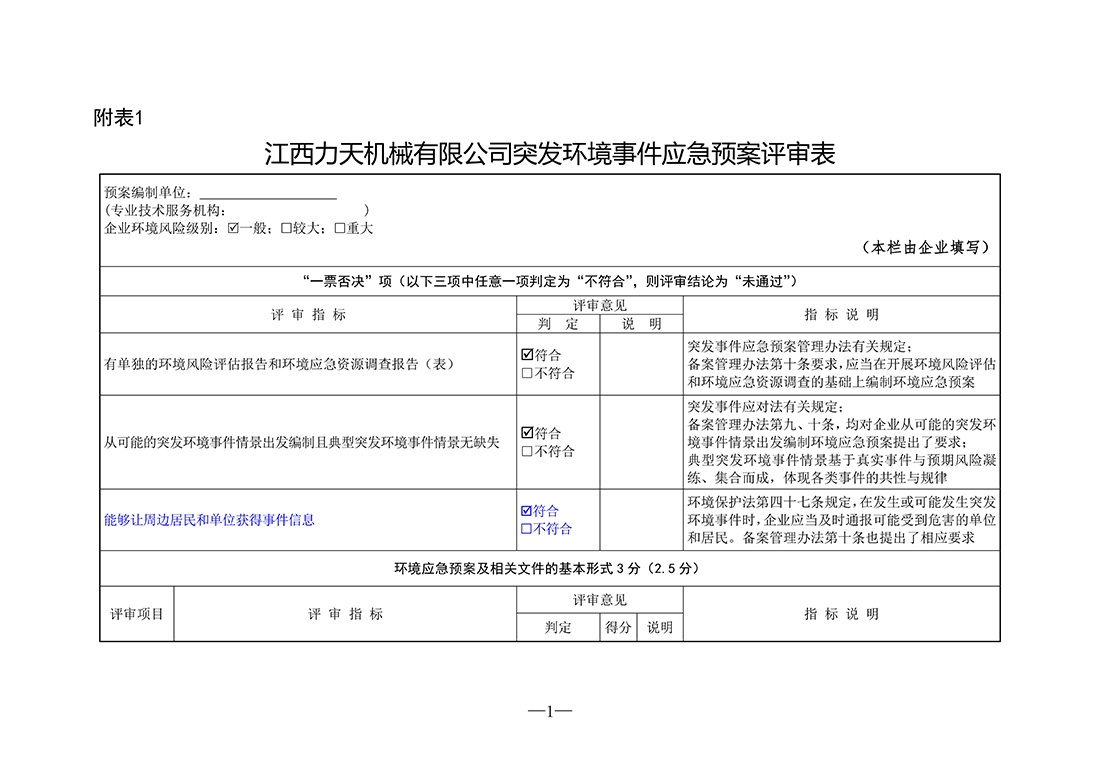Click empty 说明 cell in 环境风险评估报告 row
The height and width of the screenshot is (778, 1100).
(641, 364)
